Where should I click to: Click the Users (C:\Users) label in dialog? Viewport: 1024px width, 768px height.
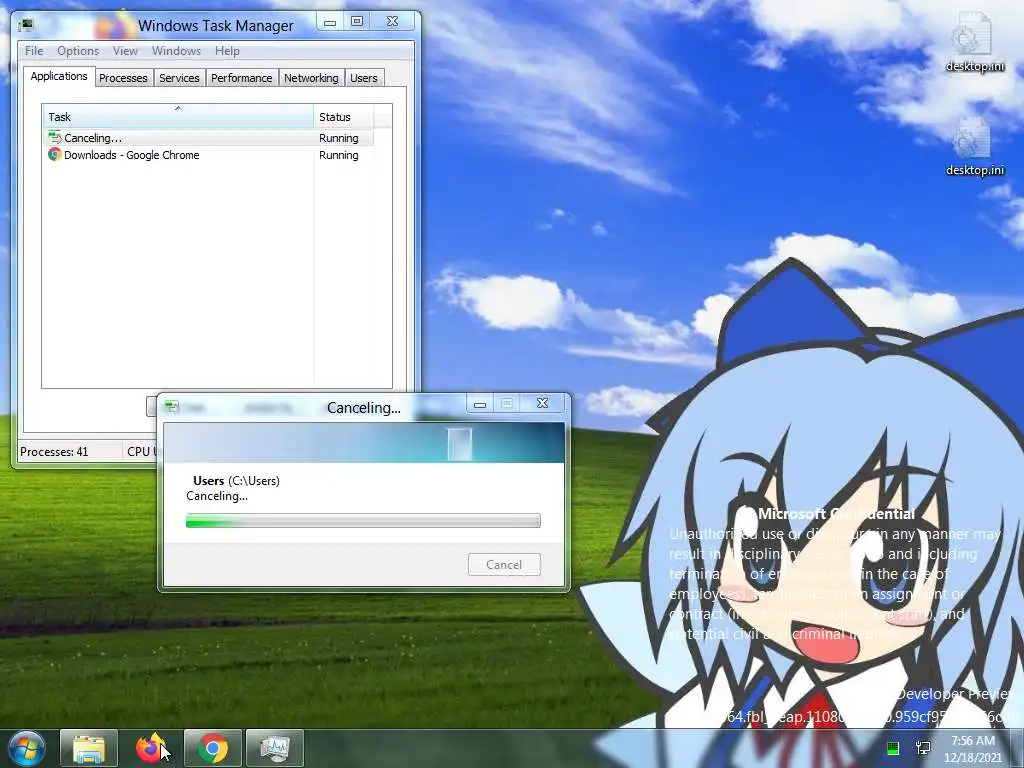[x=236, y=481]
